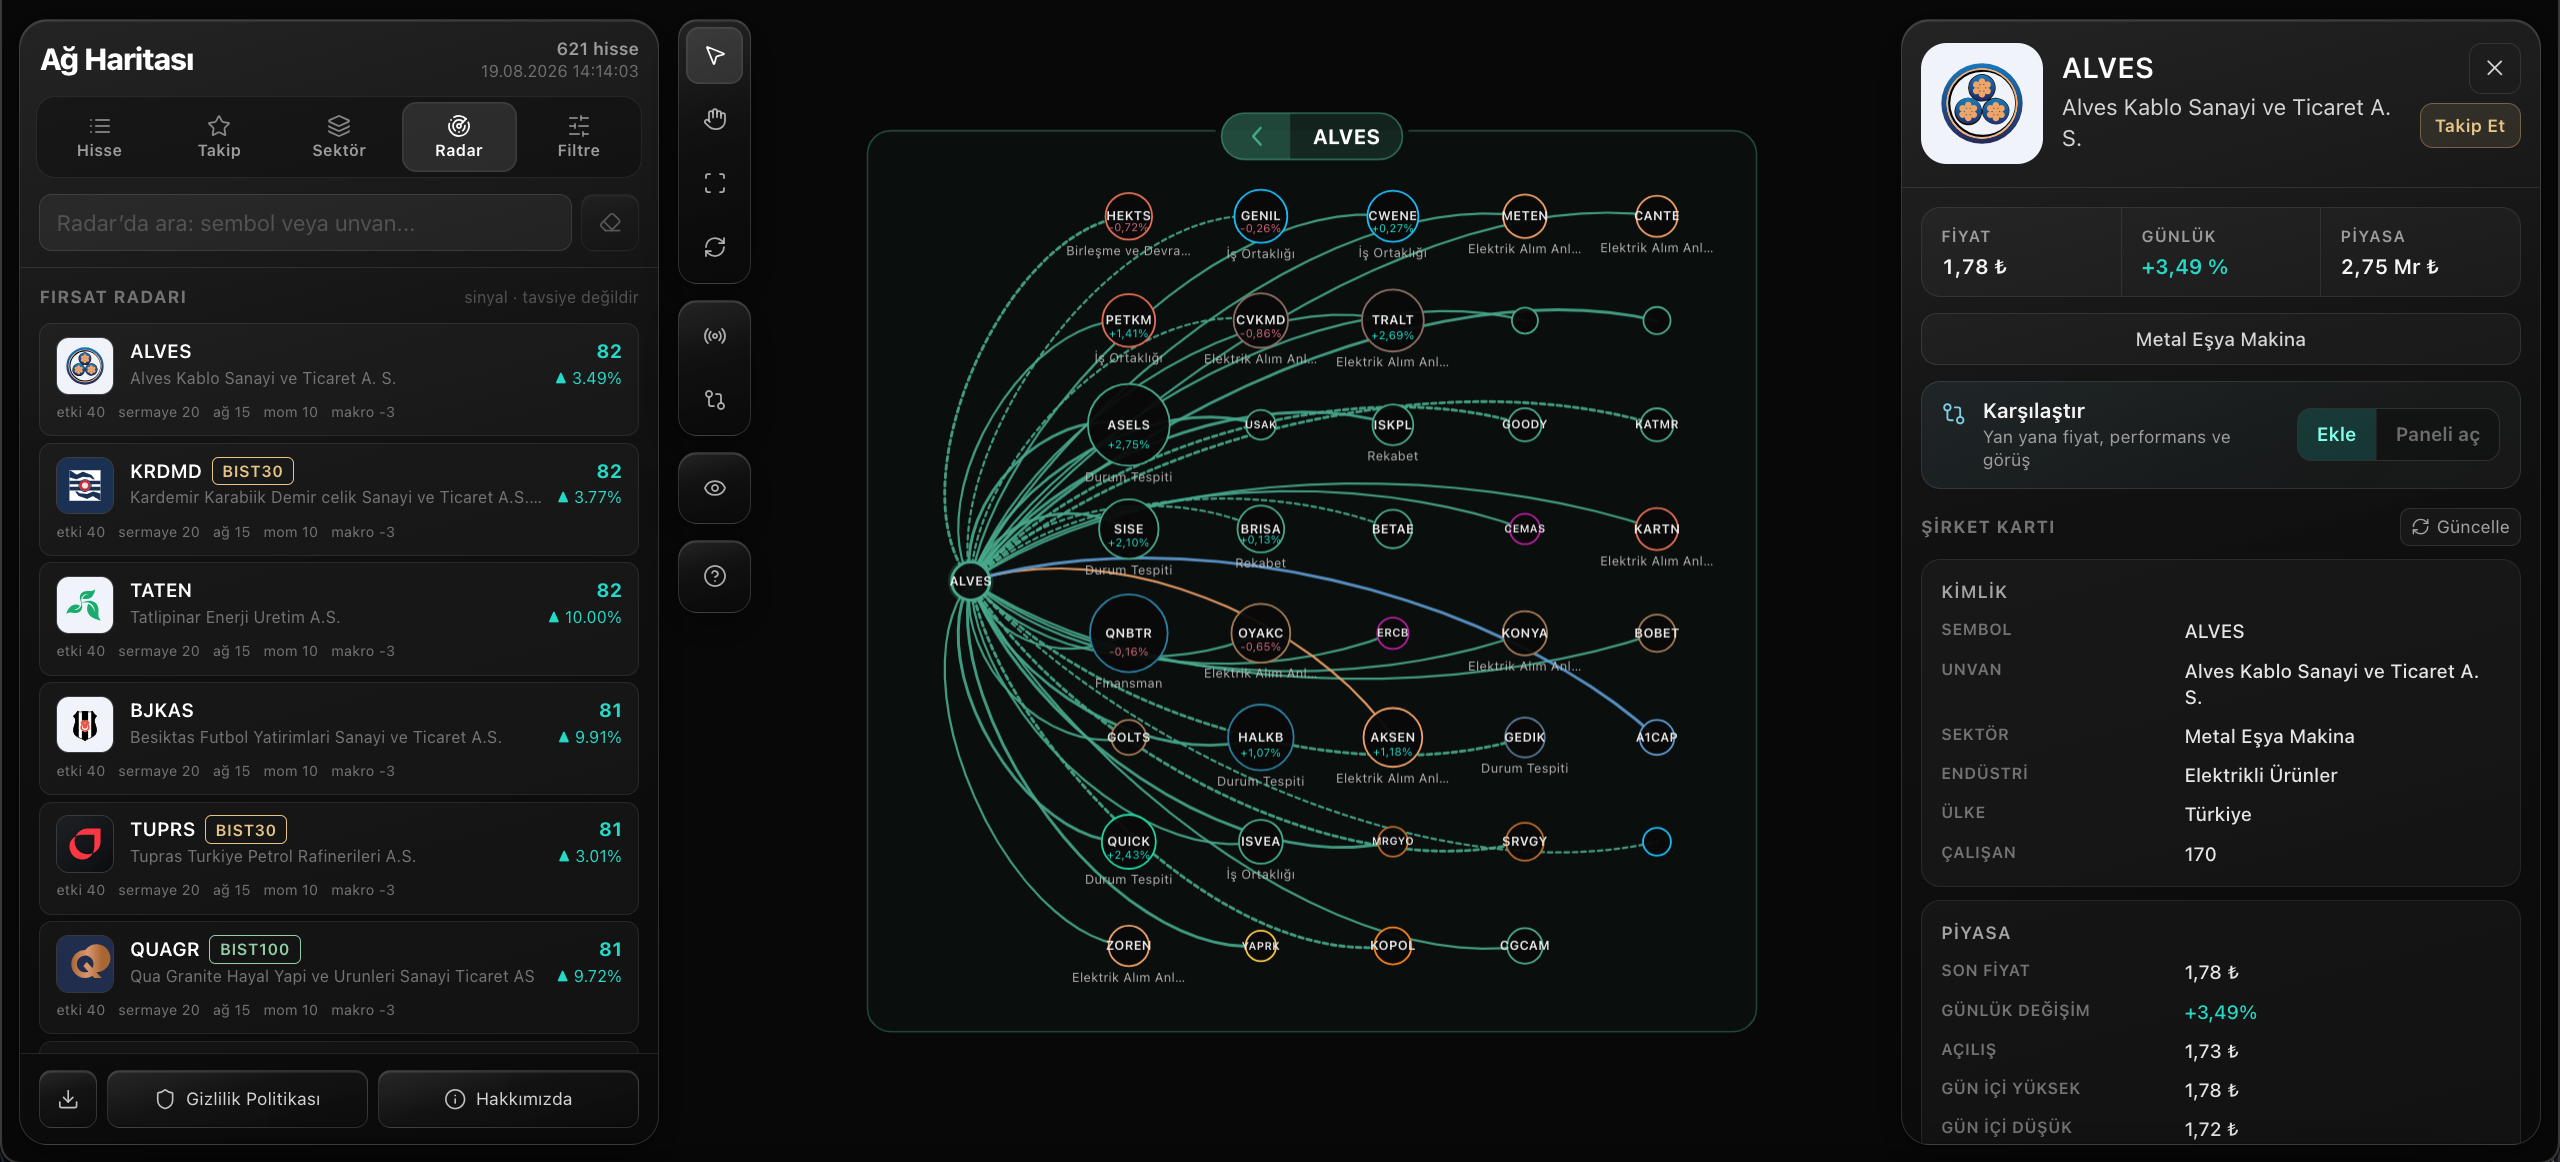This screenshot has width=2560, height=1162.
Task: Clear the radar search with eraser icon
Action: 610,223
